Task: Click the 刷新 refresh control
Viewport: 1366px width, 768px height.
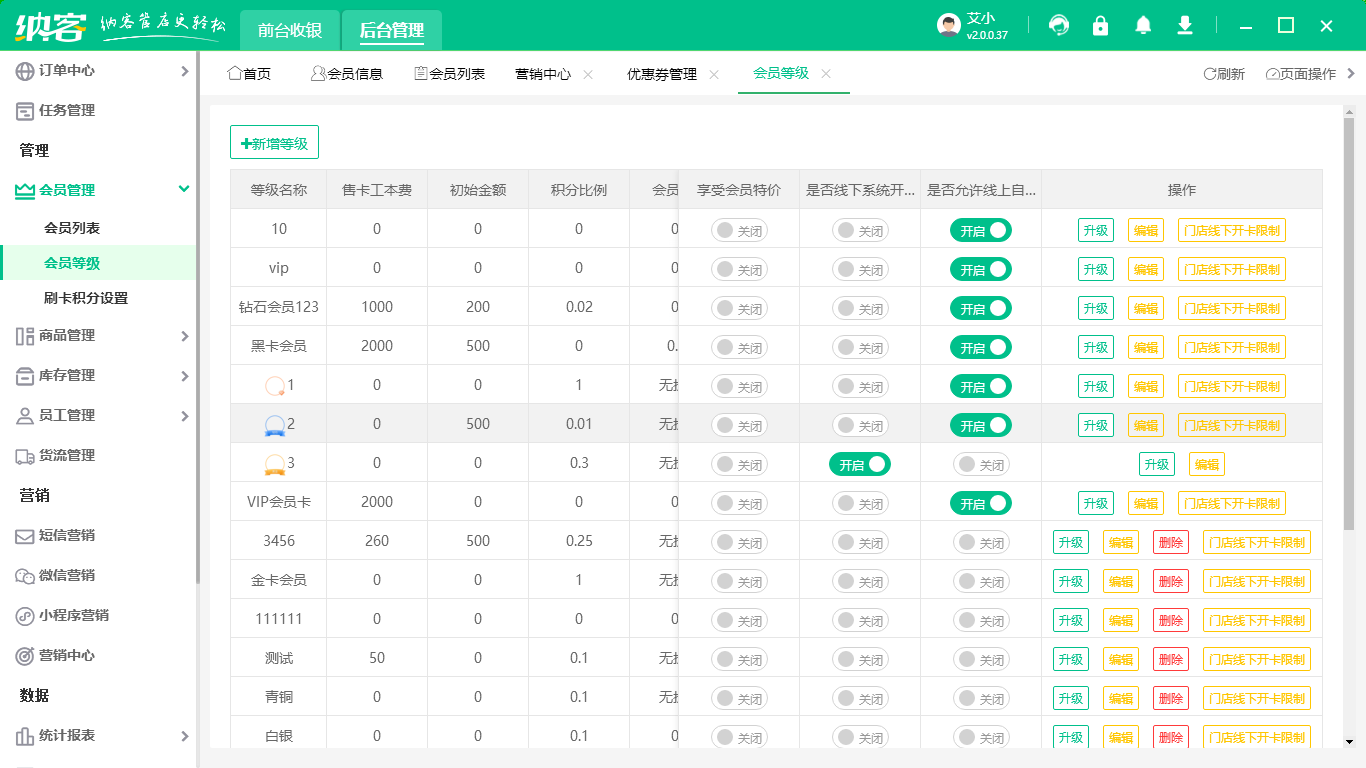Action: (1224, 73)
